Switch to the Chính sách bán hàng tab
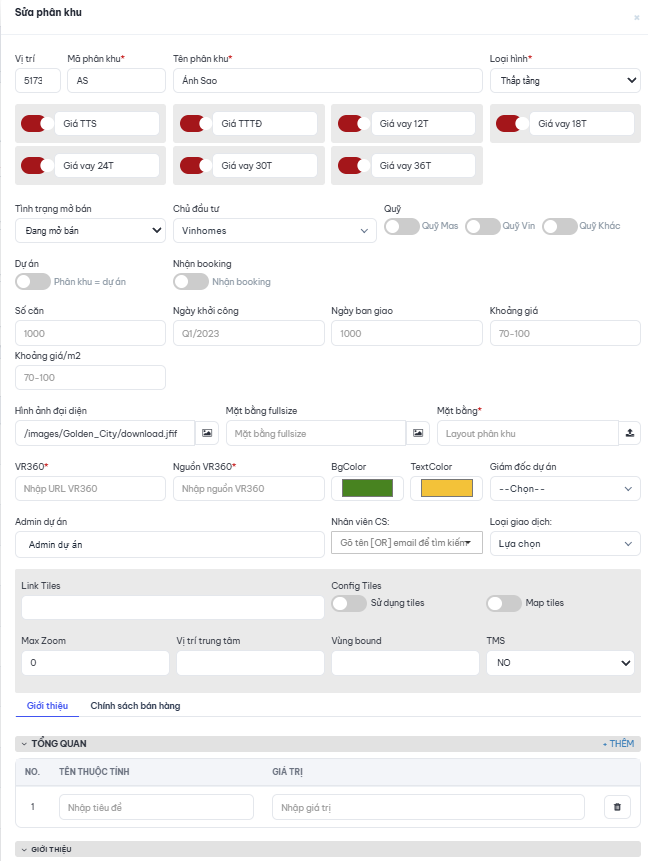The height and width of the screenshot is (861, 648). 135,706
